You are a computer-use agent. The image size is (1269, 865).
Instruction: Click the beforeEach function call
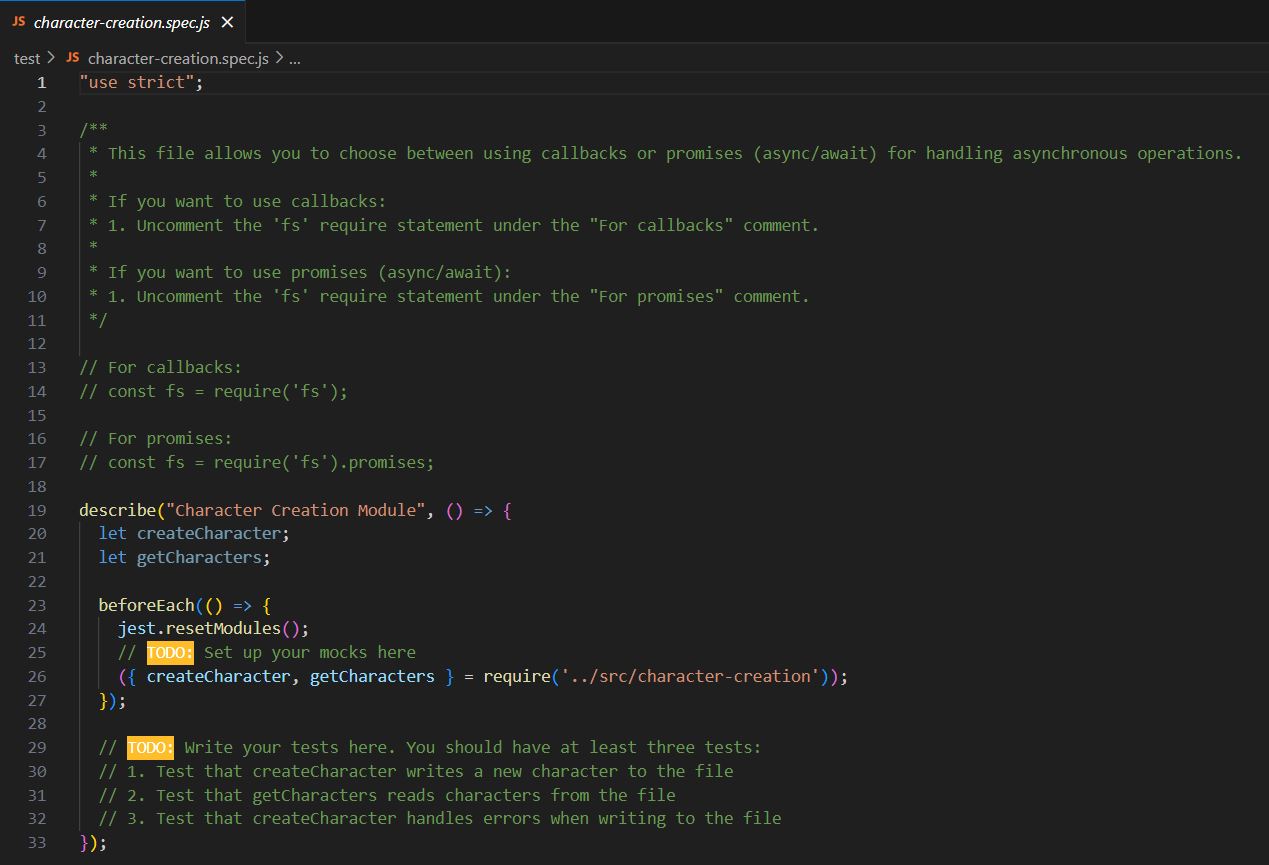146,605
